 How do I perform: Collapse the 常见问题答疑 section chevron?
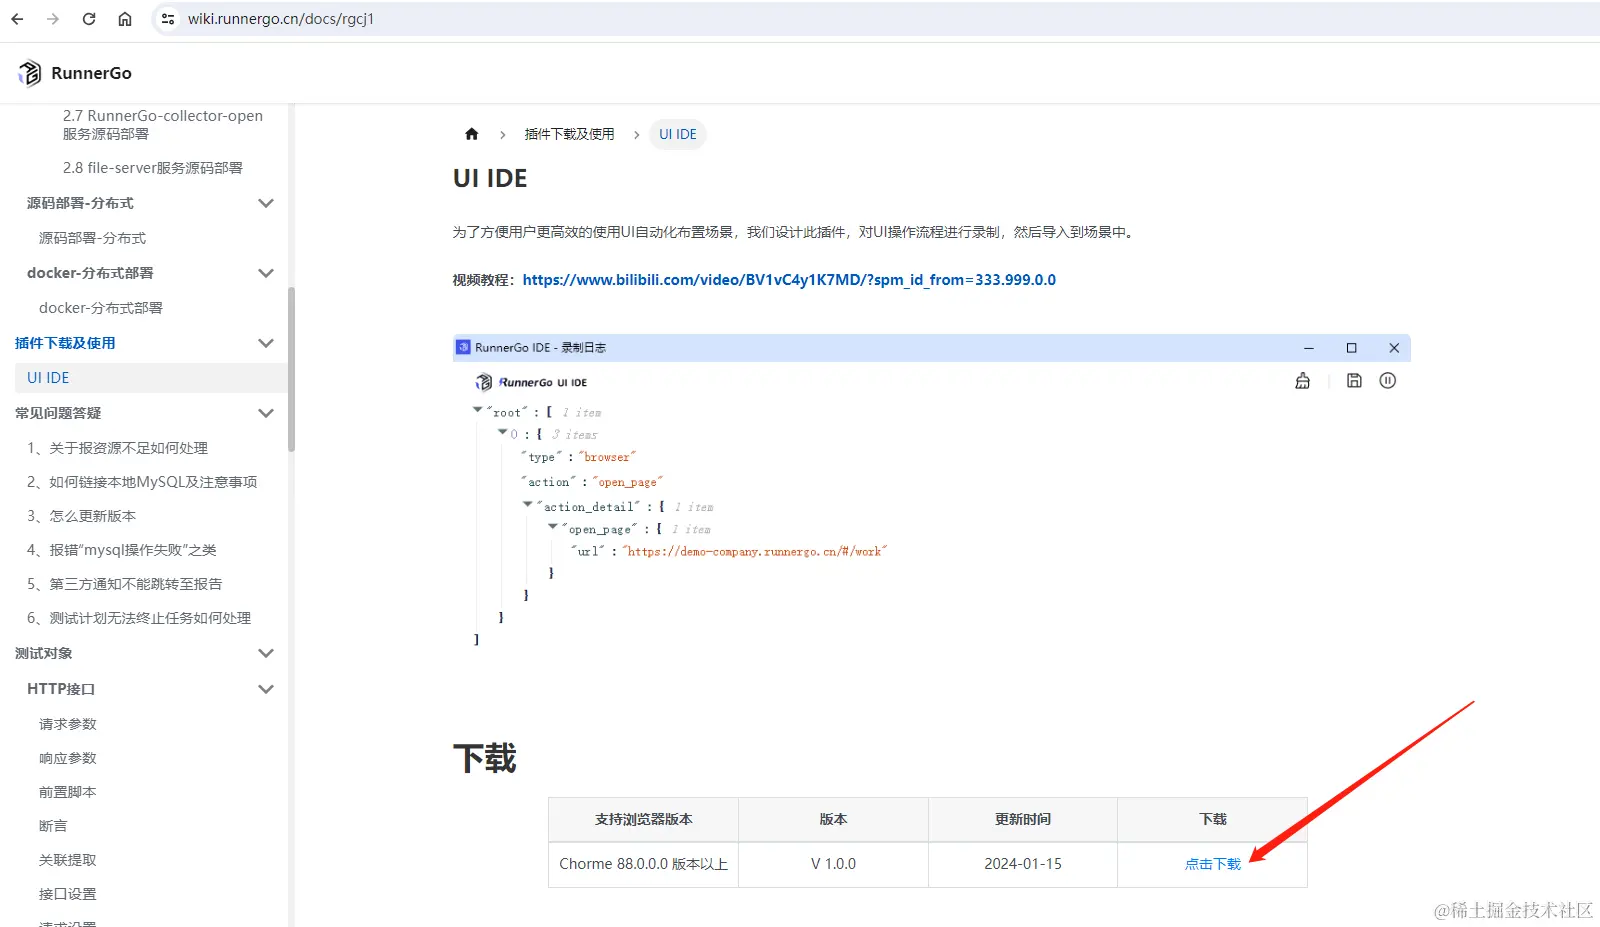click(x=266, y=413)
